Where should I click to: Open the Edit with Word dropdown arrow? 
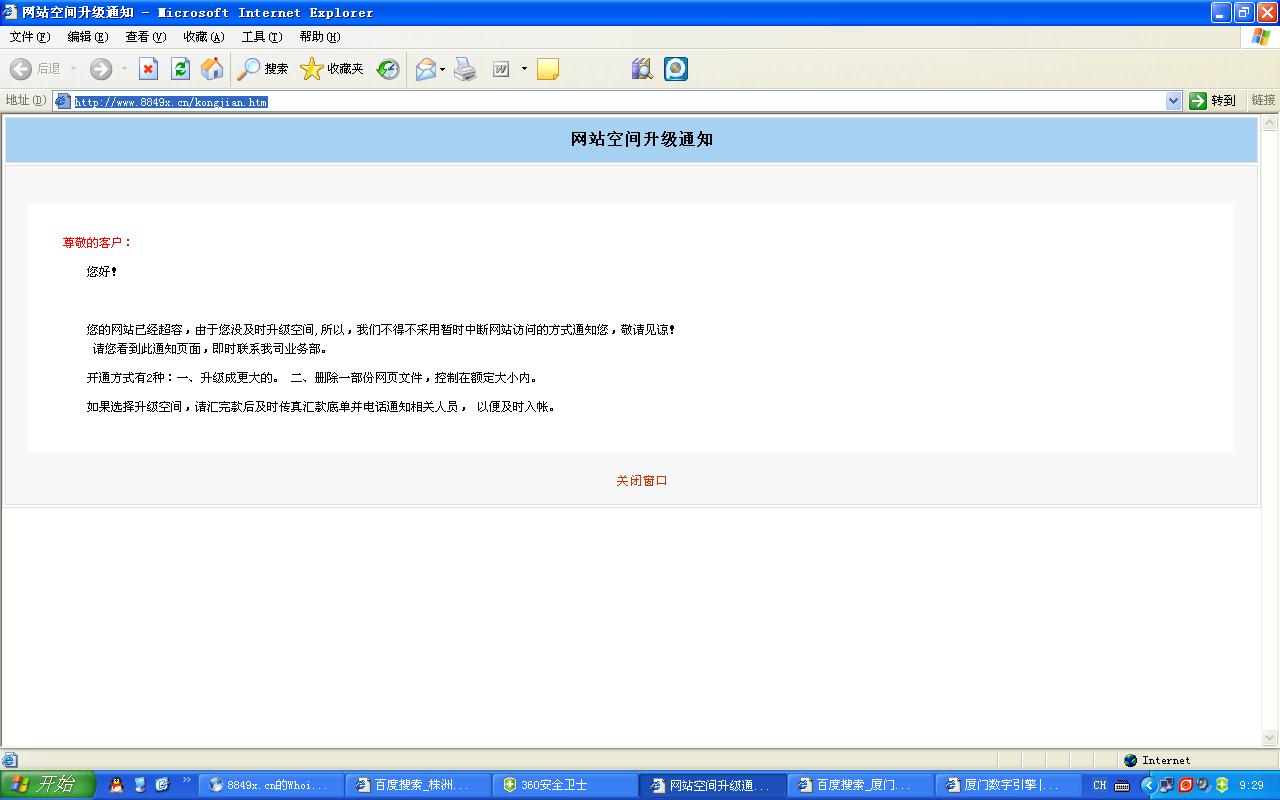pos(524,69)
